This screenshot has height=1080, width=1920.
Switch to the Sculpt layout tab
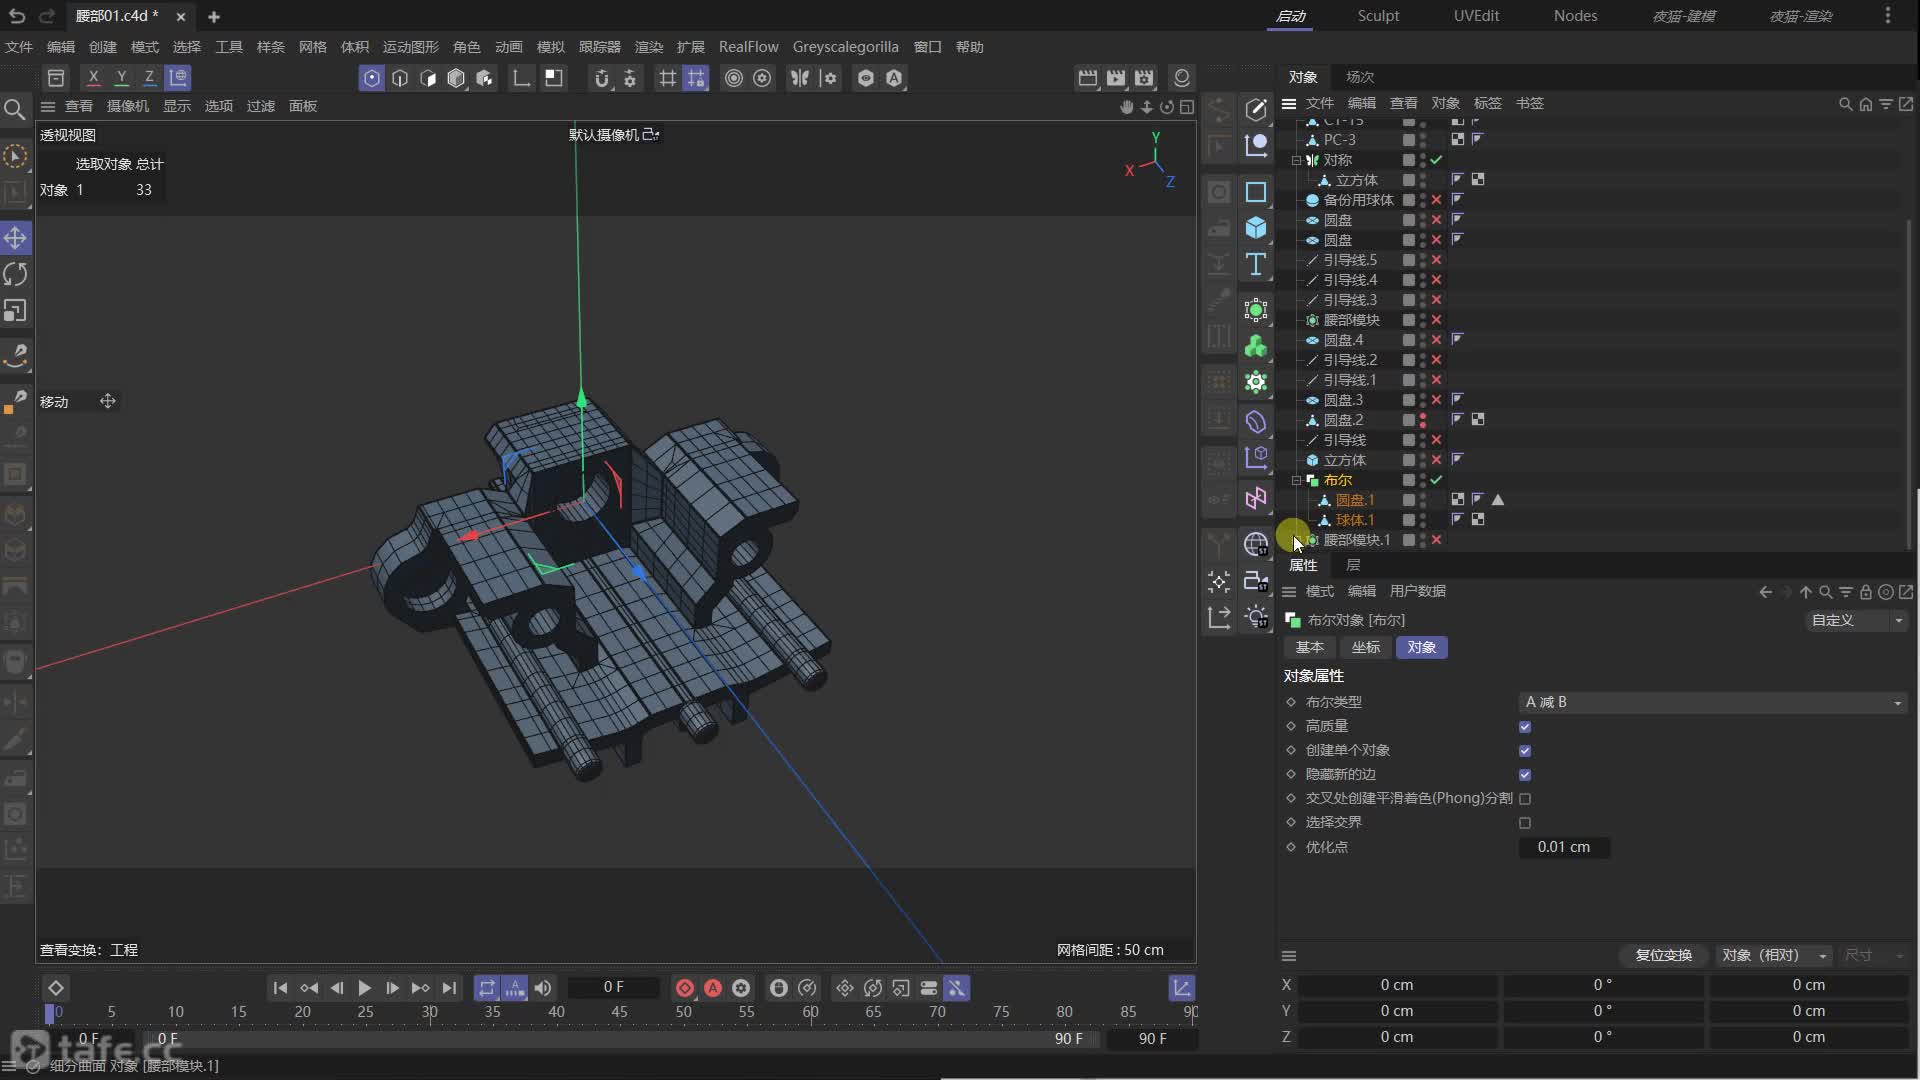tap(1378, 16)
